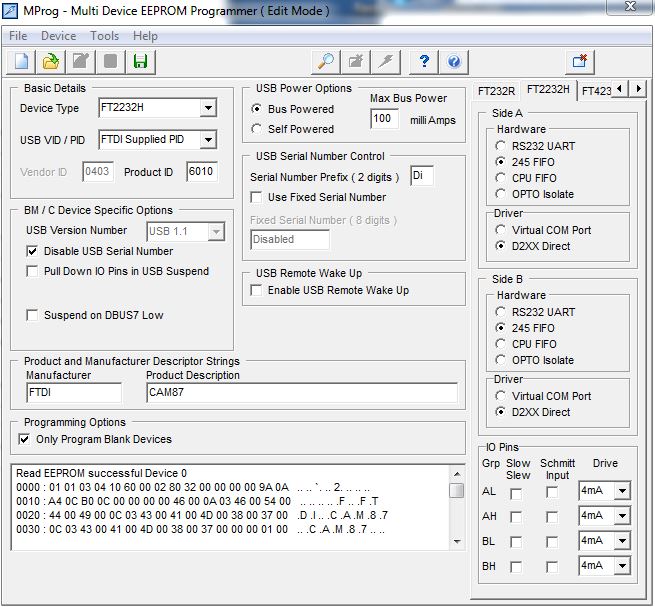The height and width of the screenshot is (607, 655).
Task: Switch to the FT232R tab
Action: (496, 91)
